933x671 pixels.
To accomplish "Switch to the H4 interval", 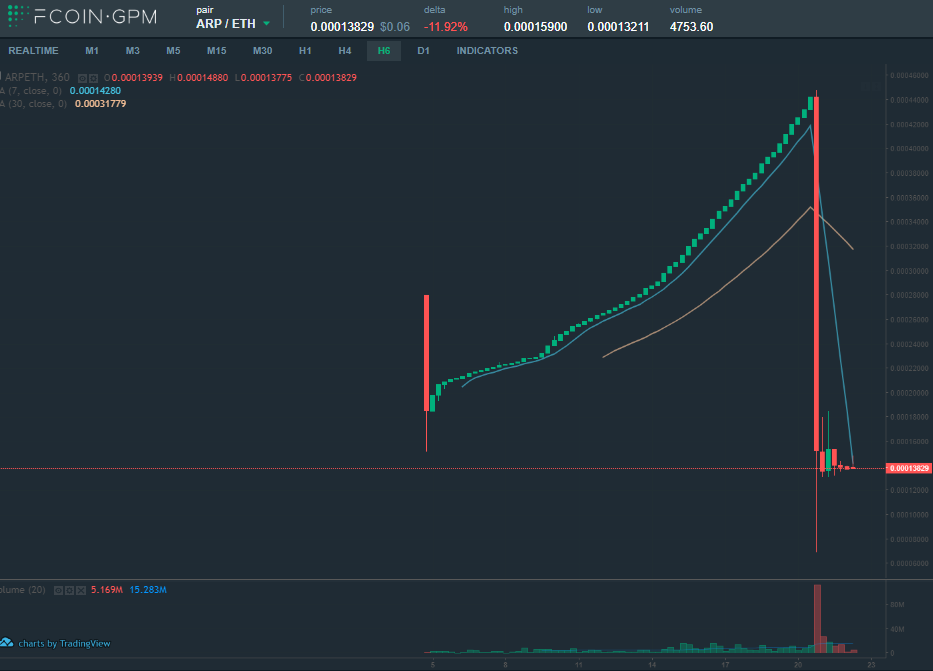I will [345, 51].
